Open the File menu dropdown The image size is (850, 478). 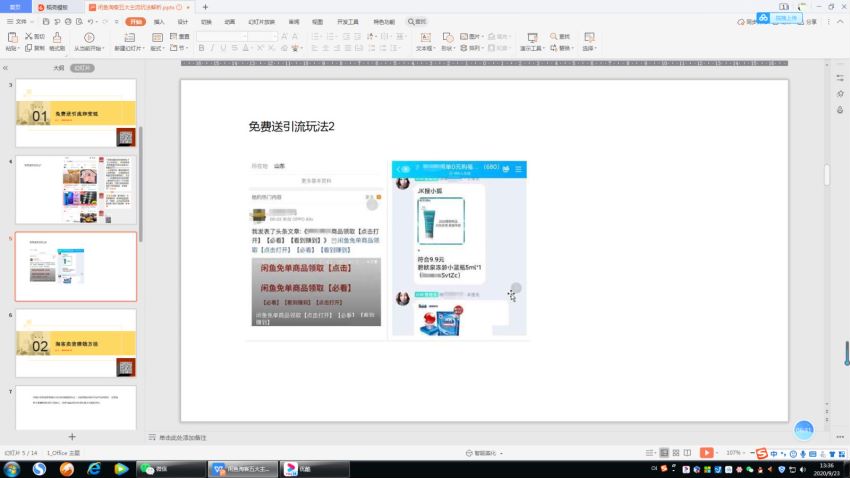tap(20, 22)
